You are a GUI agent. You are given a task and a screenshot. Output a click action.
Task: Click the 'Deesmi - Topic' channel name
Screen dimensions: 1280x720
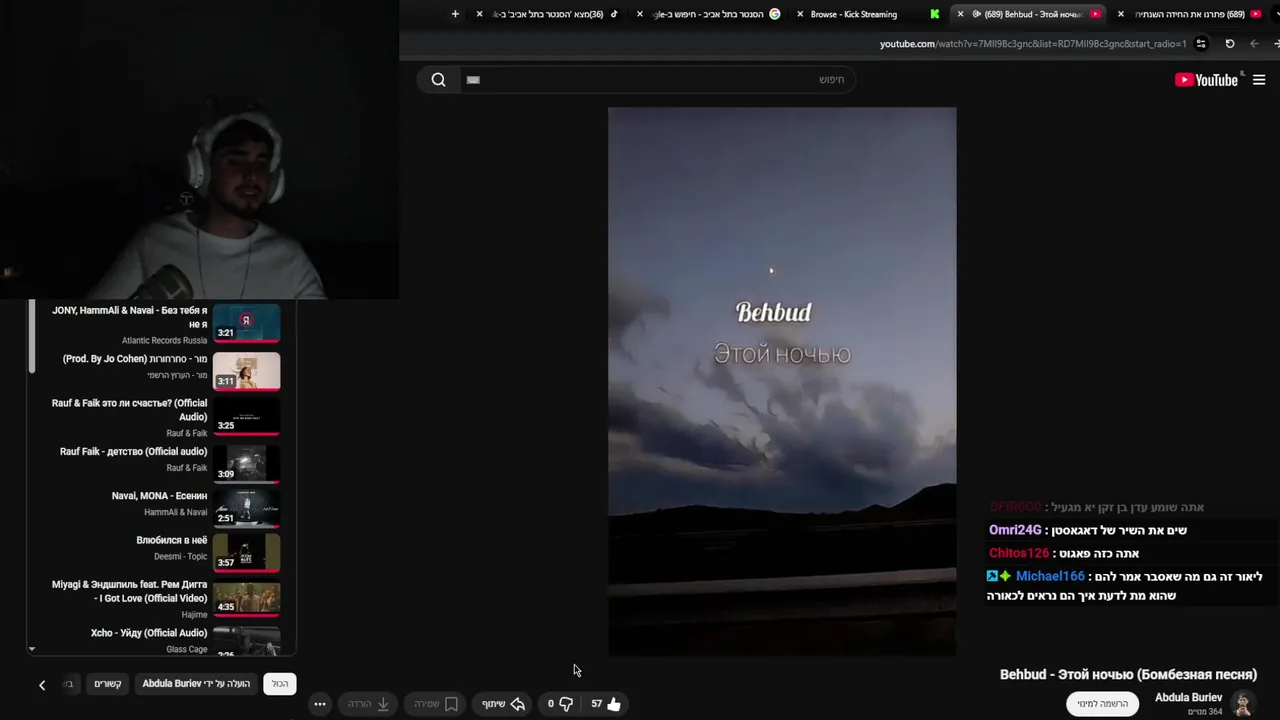pyautogui.click(x=181, y=557)
